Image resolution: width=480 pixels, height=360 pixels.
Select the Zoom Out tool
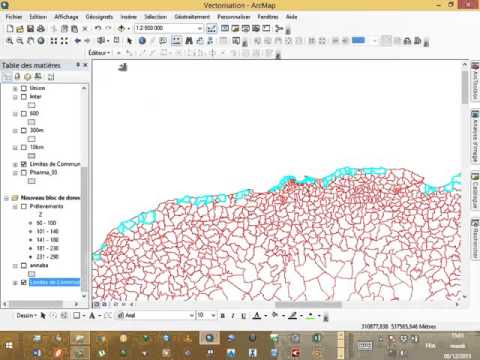pyautogui.click(x=20, y=41)
